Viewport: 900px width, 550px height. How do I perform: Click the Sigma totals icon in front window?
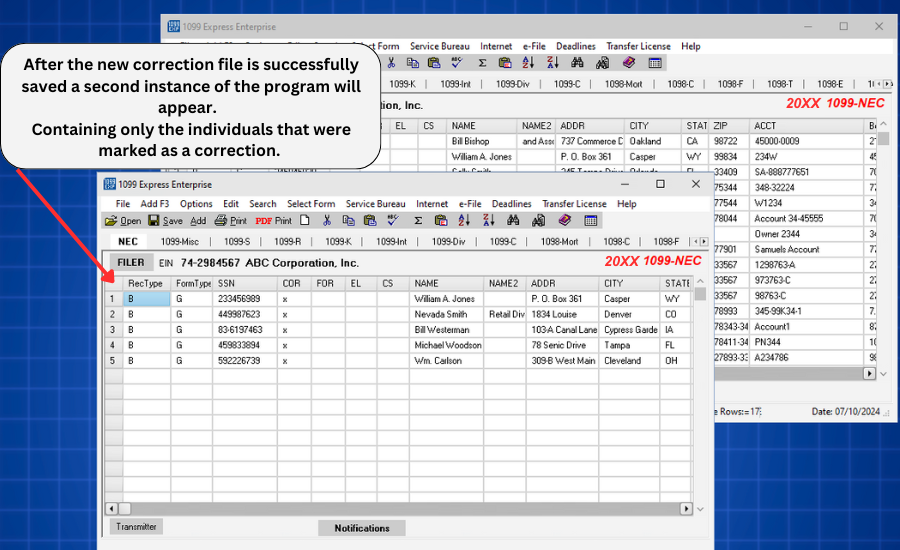pos(418,221)
